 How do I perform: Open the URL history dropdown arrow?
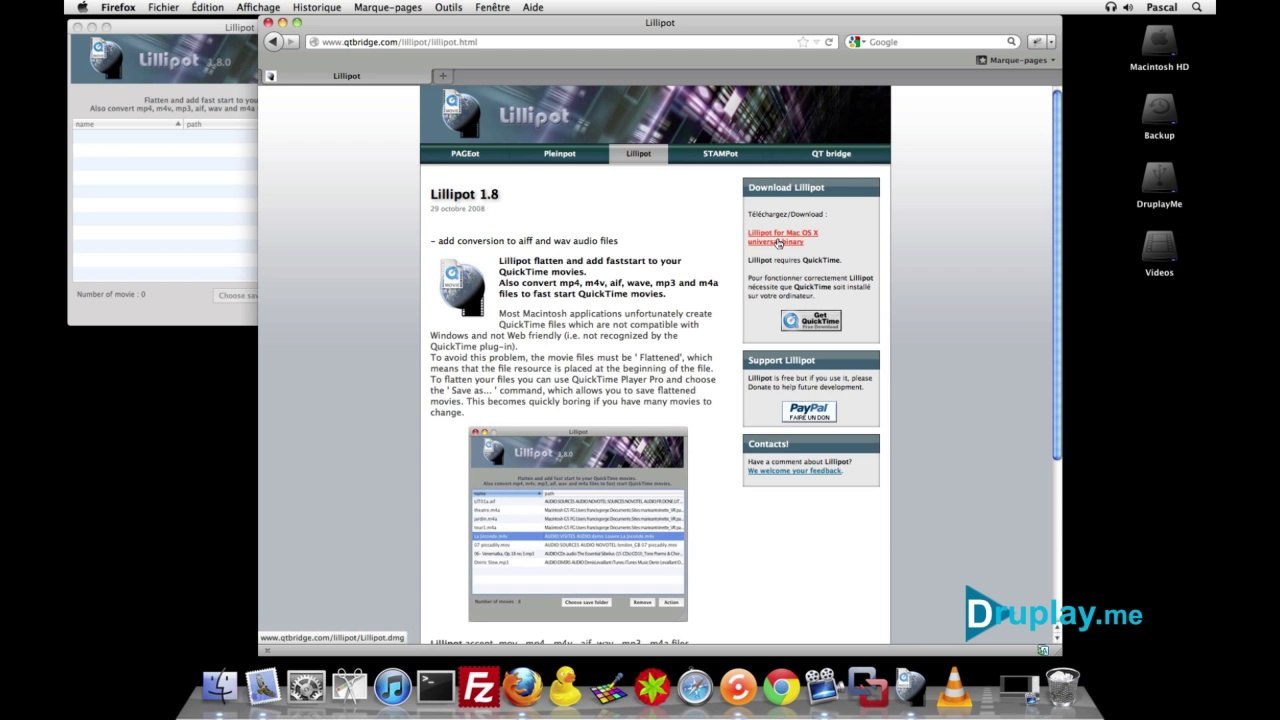pos(816,42)
